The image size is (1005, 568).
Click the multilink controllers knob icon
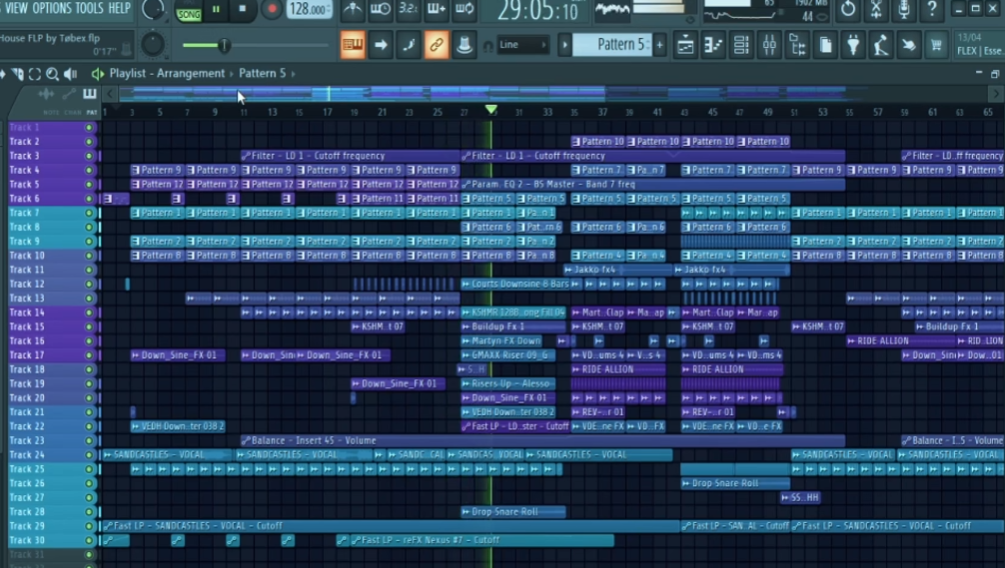pos(465,45)
